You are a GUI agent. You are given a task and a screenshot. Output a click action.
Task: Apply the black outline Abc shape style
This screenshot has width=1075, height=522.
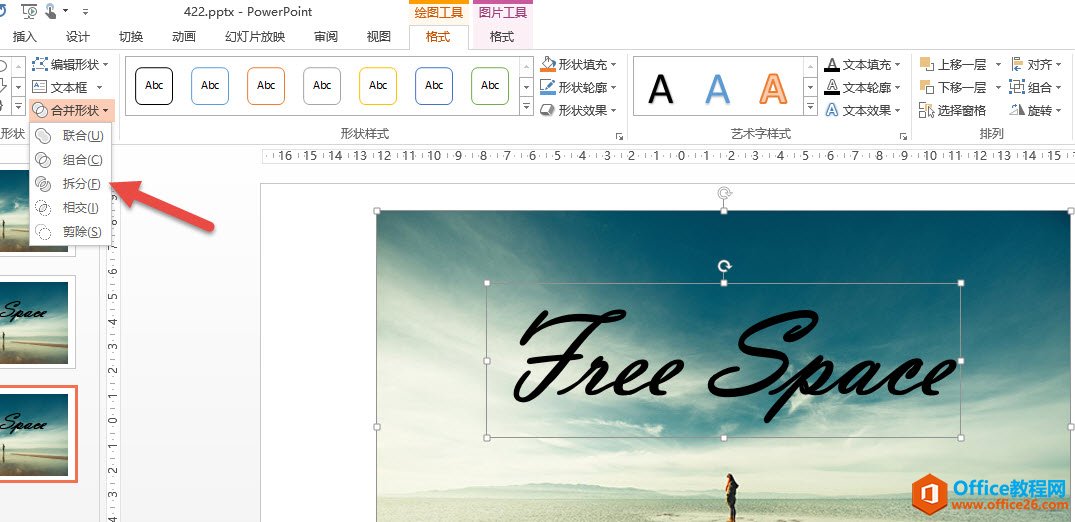coord(154,86)
